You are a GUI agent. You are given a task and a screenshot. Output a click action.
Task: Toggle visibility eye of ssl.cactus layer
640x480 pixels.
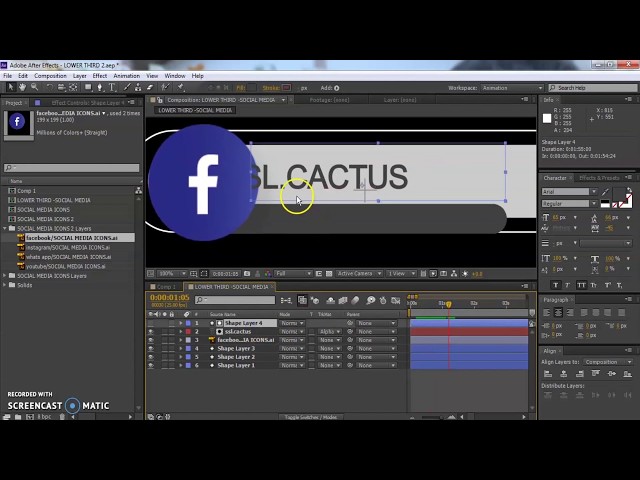click(x=151, y=331)
